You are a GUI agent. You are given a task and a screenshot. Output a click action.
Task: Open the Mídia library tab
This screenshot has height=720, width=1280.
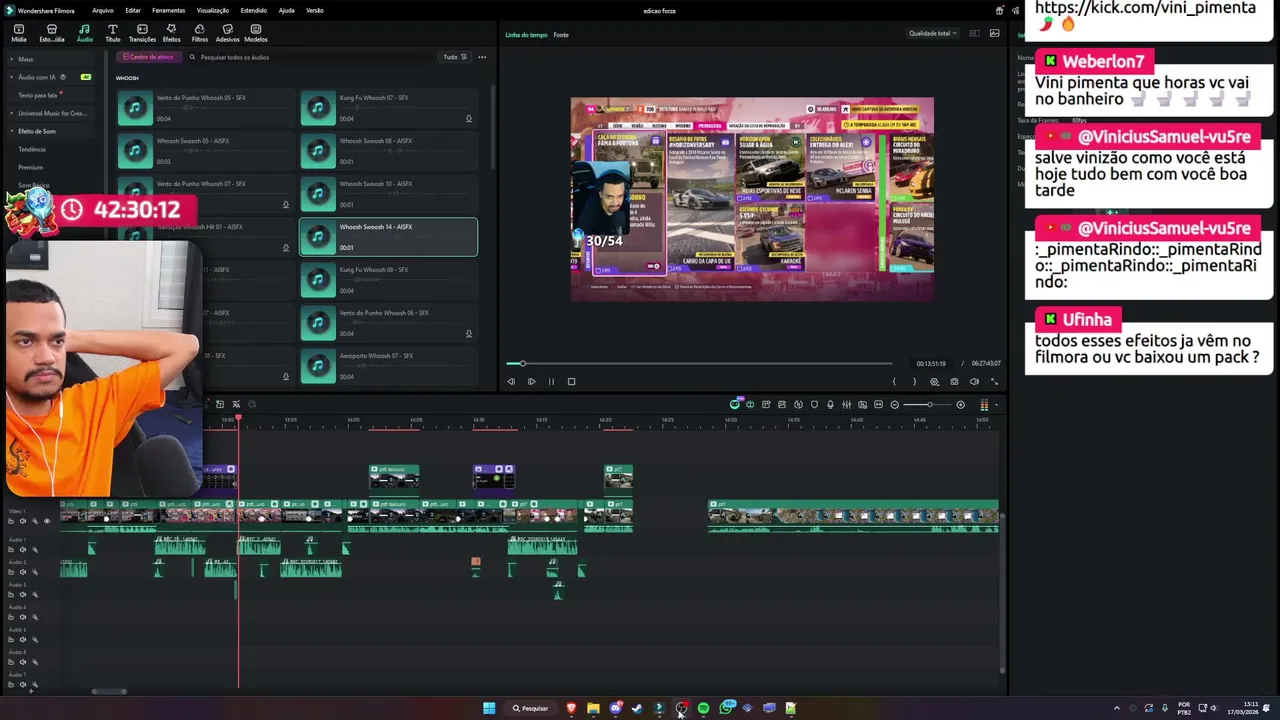tap(19, 33)
